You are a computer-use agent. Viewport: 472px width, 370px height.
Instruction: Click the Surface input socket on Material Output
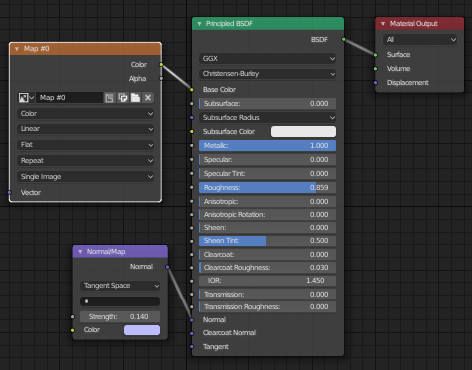[376, 55]
